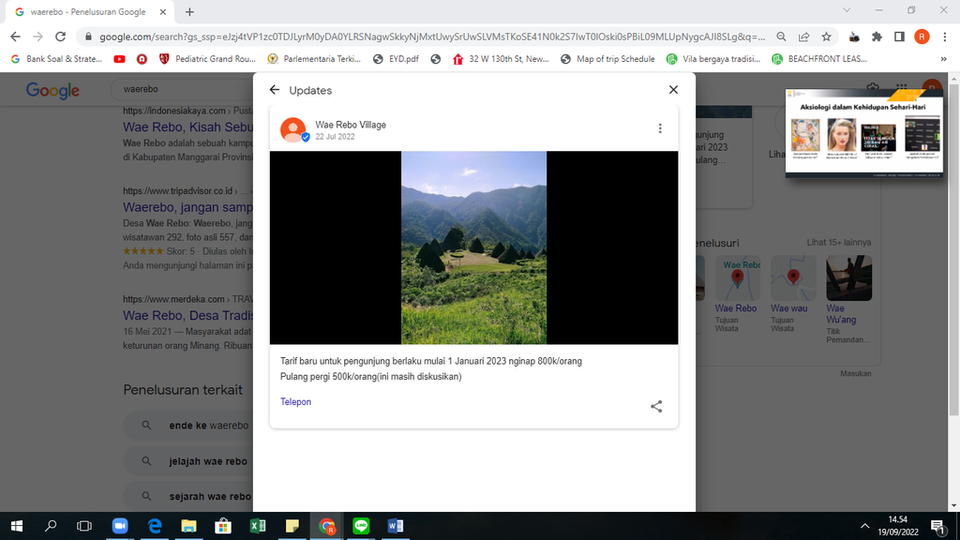960x540 pixels.
Task: Open the Chrome three-dot menu
Action: tap(945, 37)
